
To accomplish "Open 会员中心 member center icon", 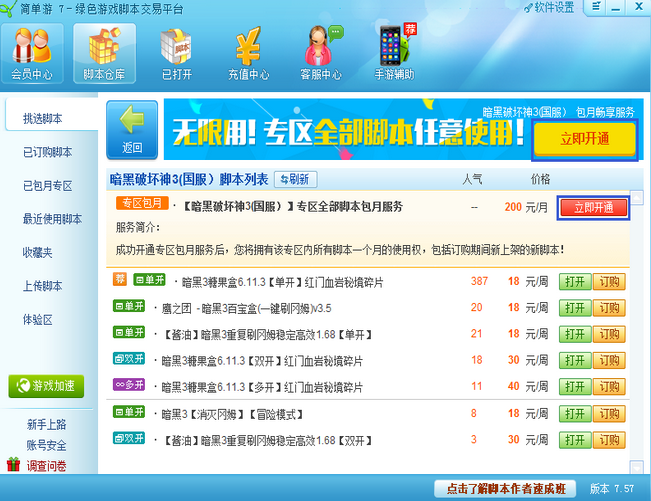I will pyautogui.click(x=34, y=53).
